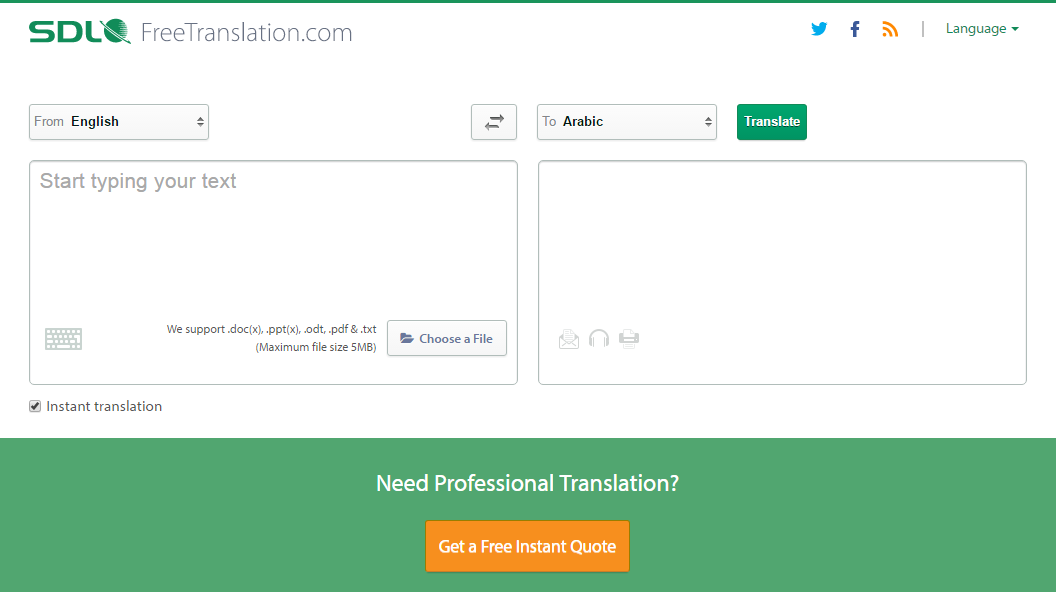Click Get a Free Instant Quote
The width and height of the screenshot is (1056, 592).
tap(527, 546)
